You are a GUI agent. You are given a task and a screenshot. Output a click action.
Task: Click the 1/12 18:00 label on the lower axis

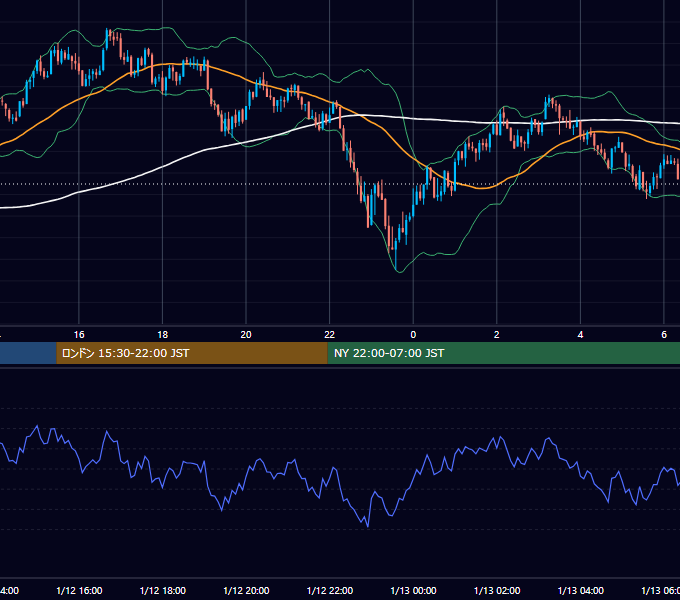tap(163, 590)
